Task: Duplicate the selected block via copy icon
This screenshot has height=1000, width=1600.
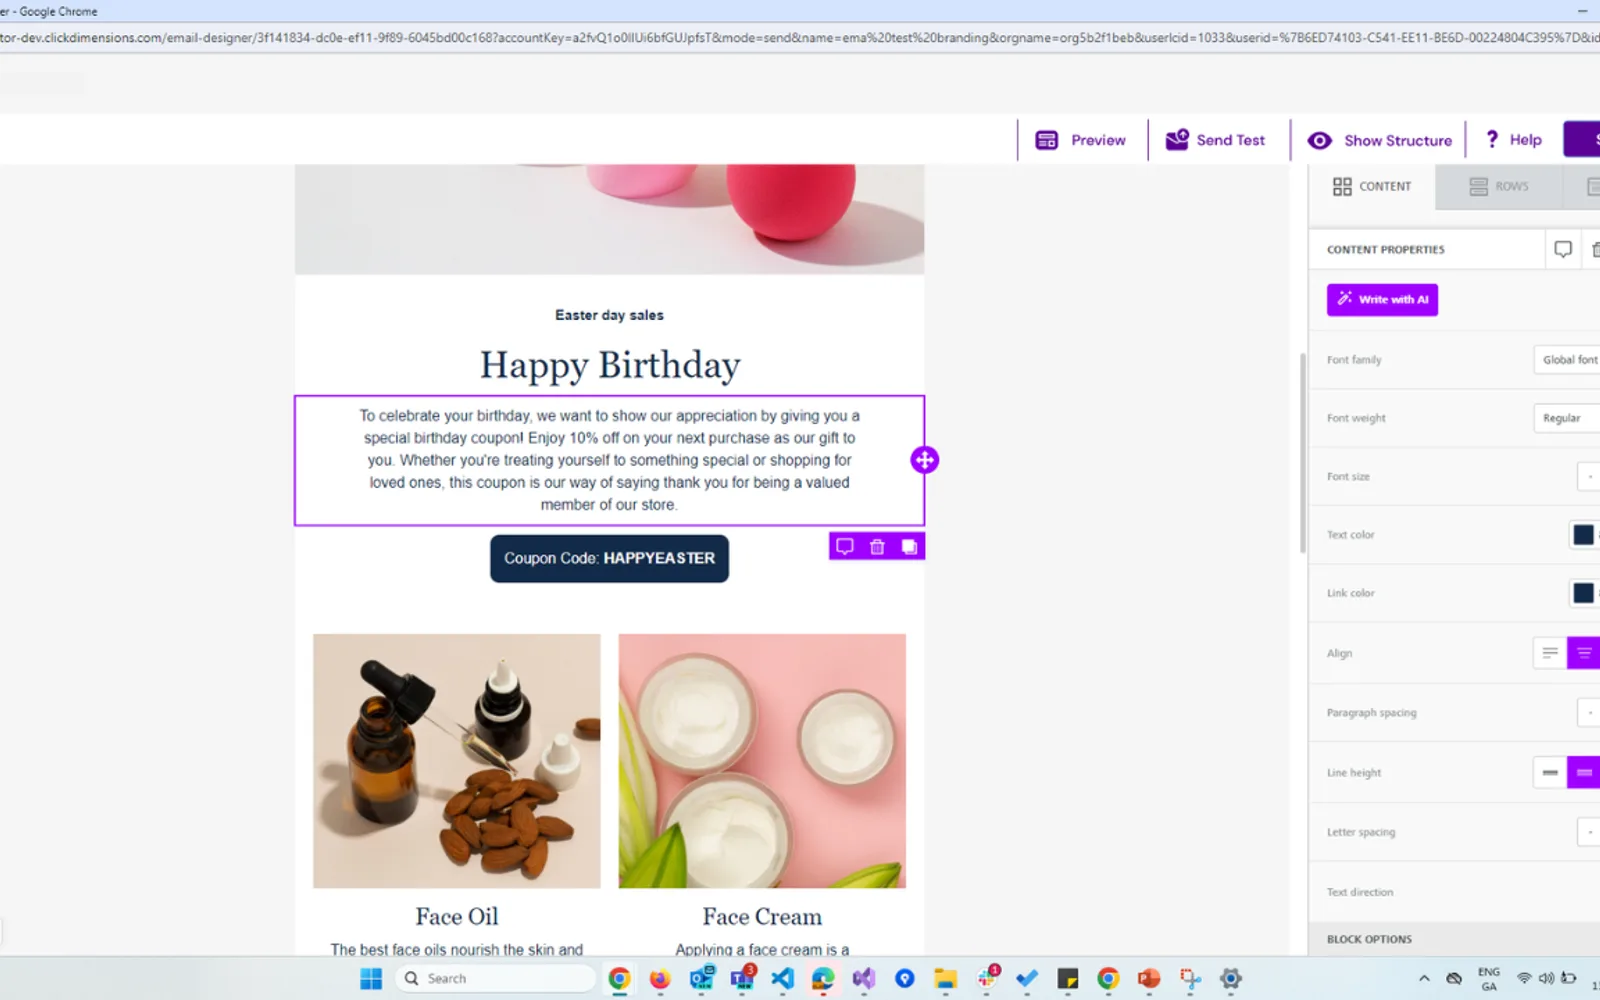Action: click(909, 546)
